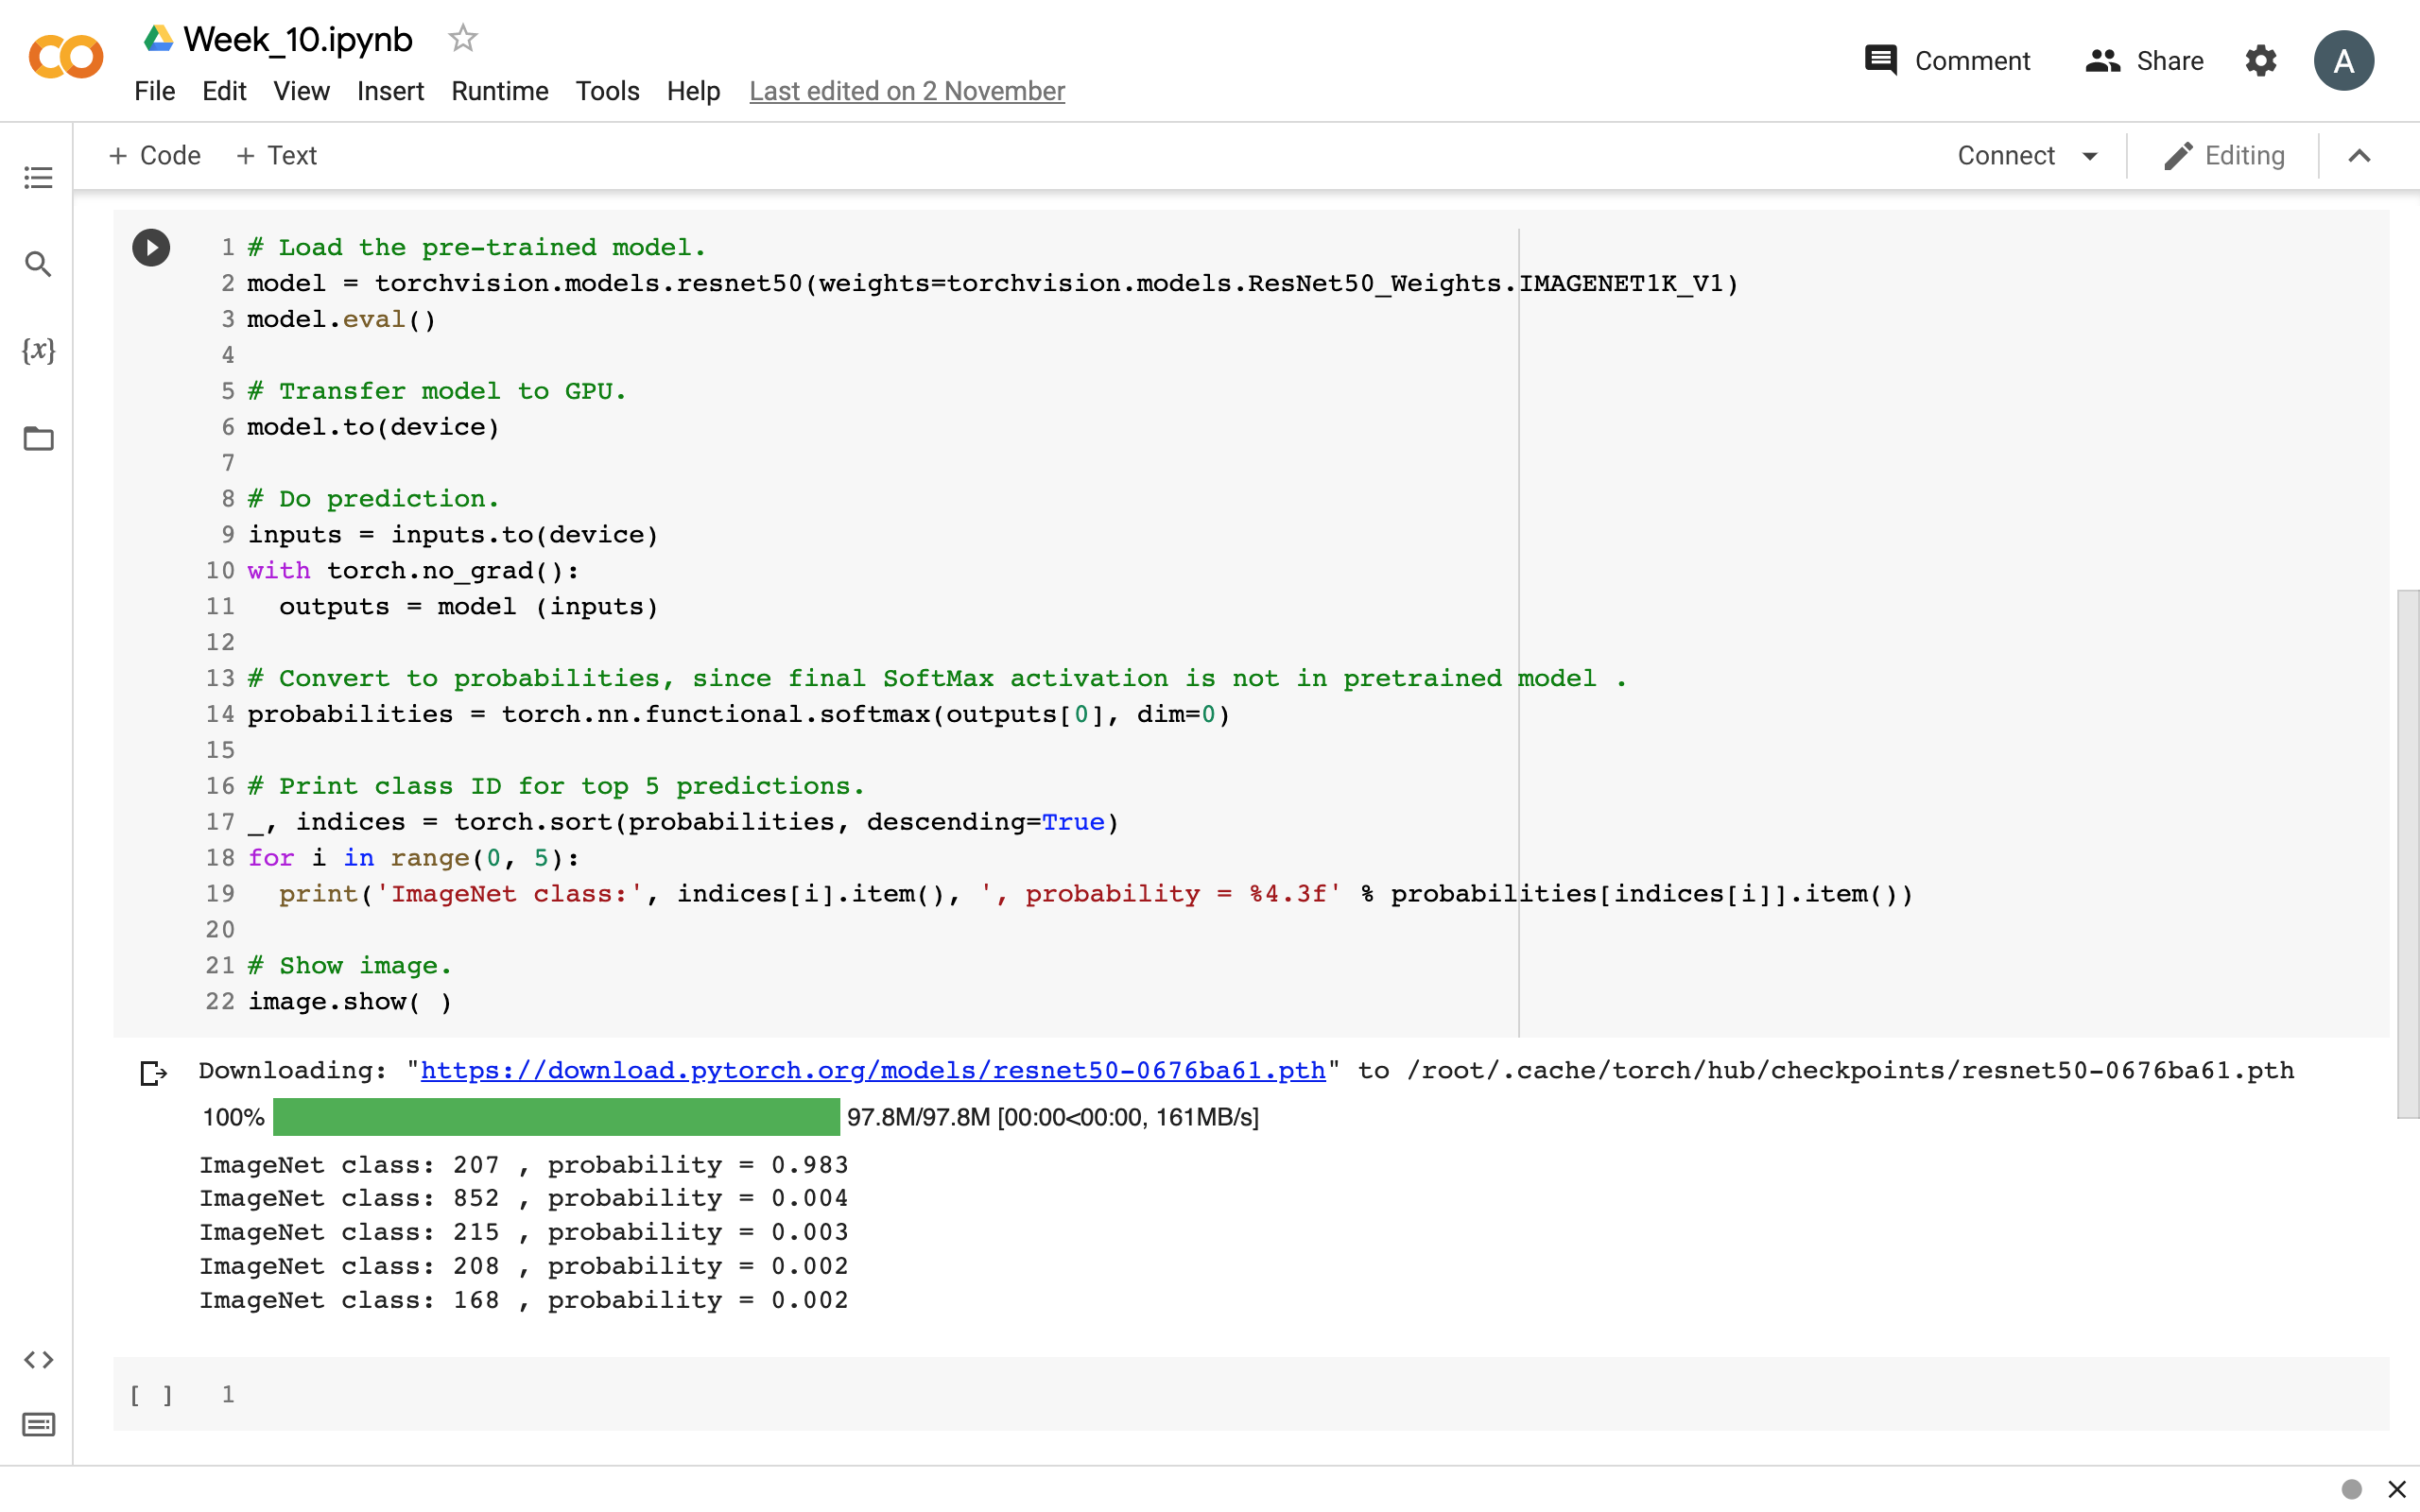Clear the cell output
The image size is (2420, 1512).
(152, 1072)
